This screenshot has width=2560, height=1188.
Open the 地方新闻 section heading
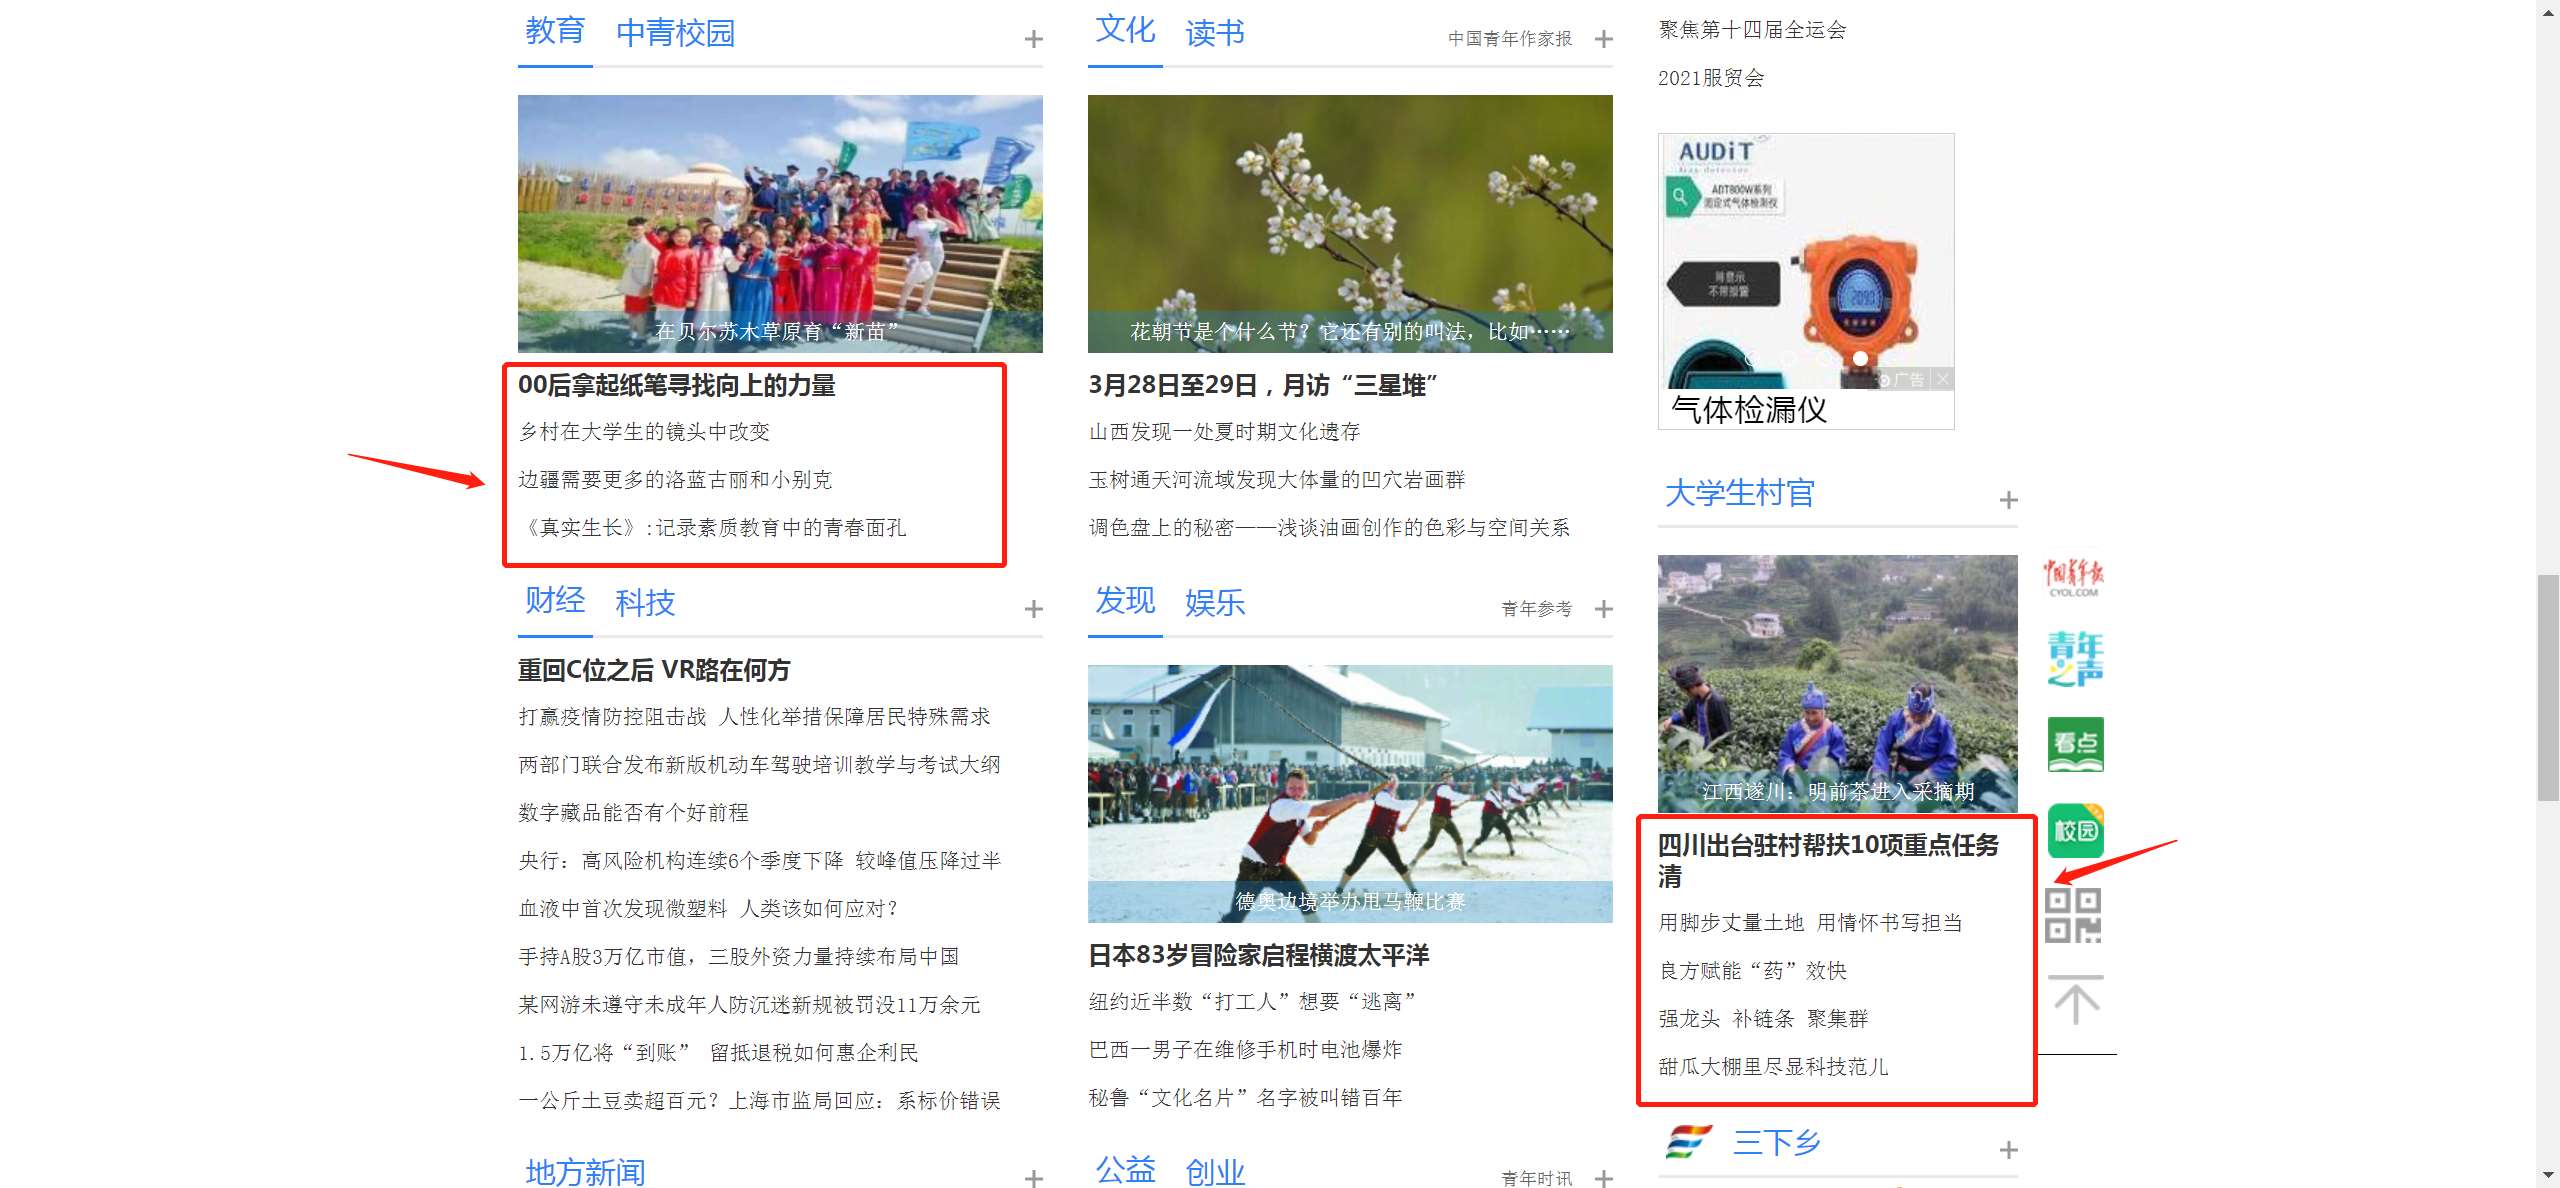pos(586,1172)
